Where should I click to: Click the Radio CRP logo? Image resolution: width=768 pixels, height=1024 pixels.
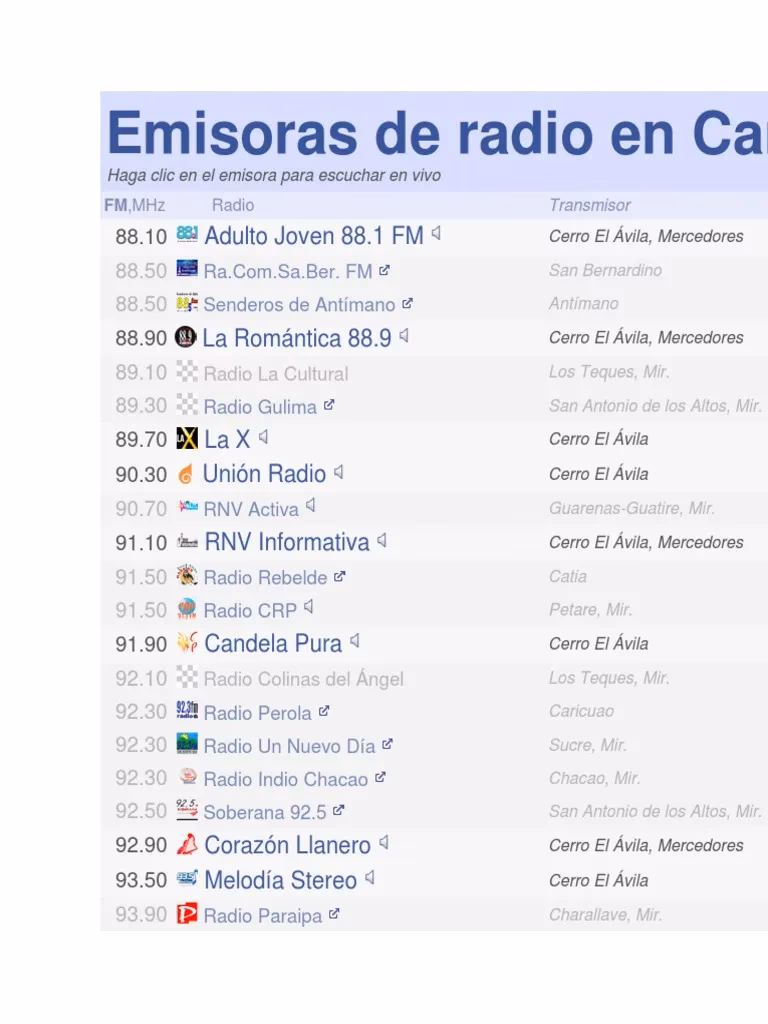coord(187,609)
